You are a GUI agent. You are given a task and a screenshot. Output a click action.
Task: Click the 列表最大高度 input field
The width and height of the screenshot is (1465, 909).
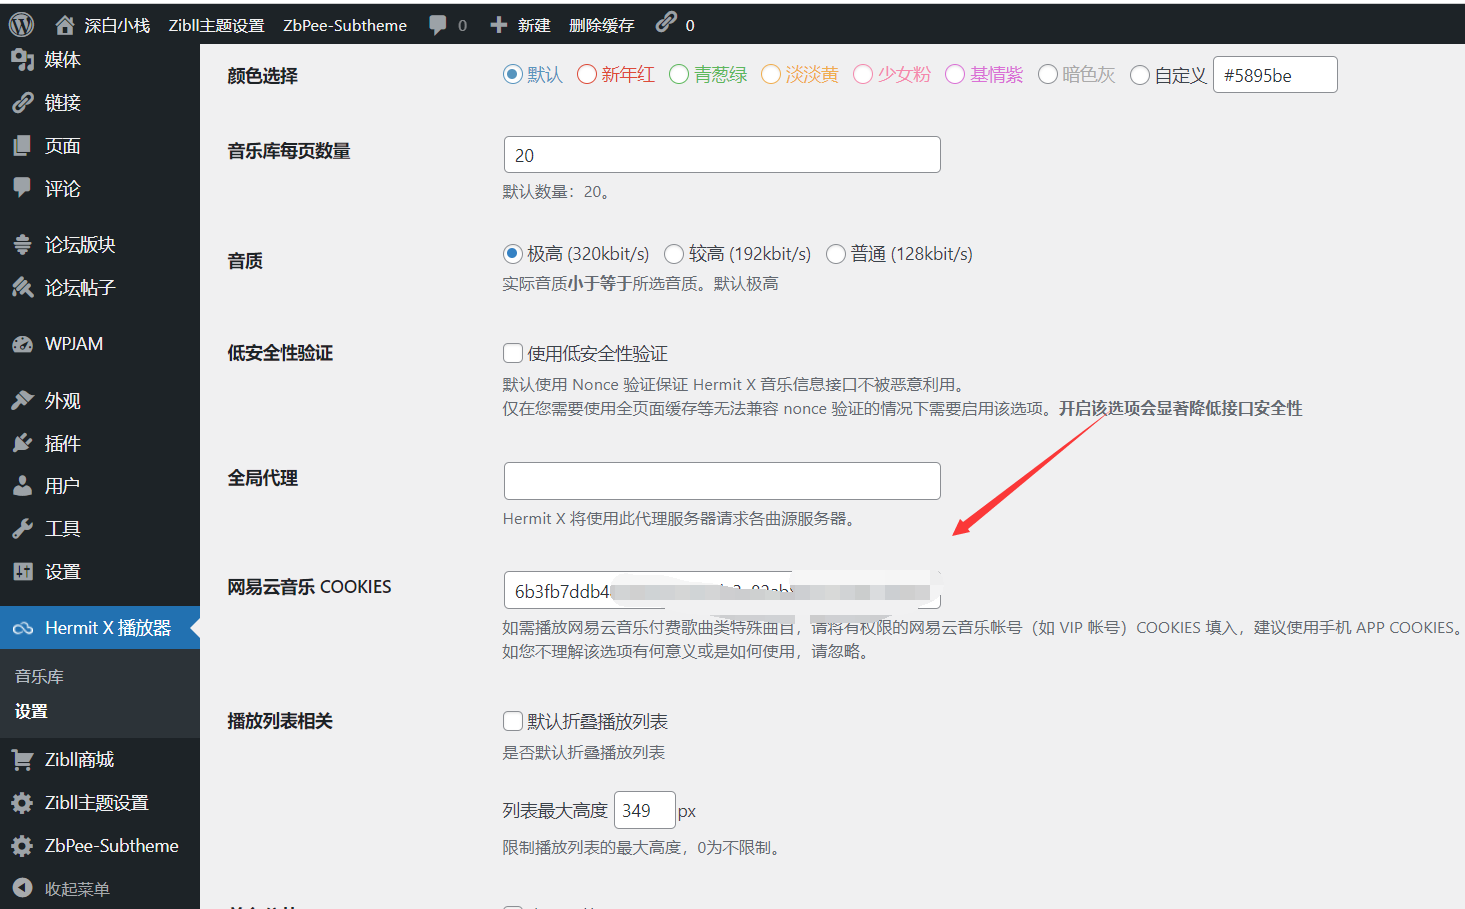point(644,810)
